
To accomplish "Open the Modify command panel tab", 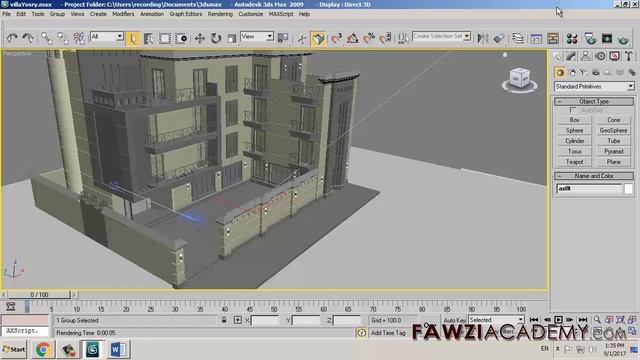I will click(x=571, y=56).
